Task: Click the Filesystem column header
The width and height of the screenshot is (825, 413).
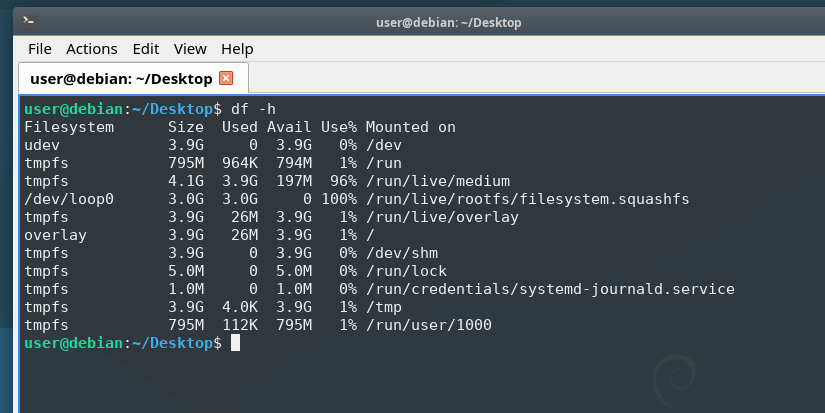Action: click(69, 127)
